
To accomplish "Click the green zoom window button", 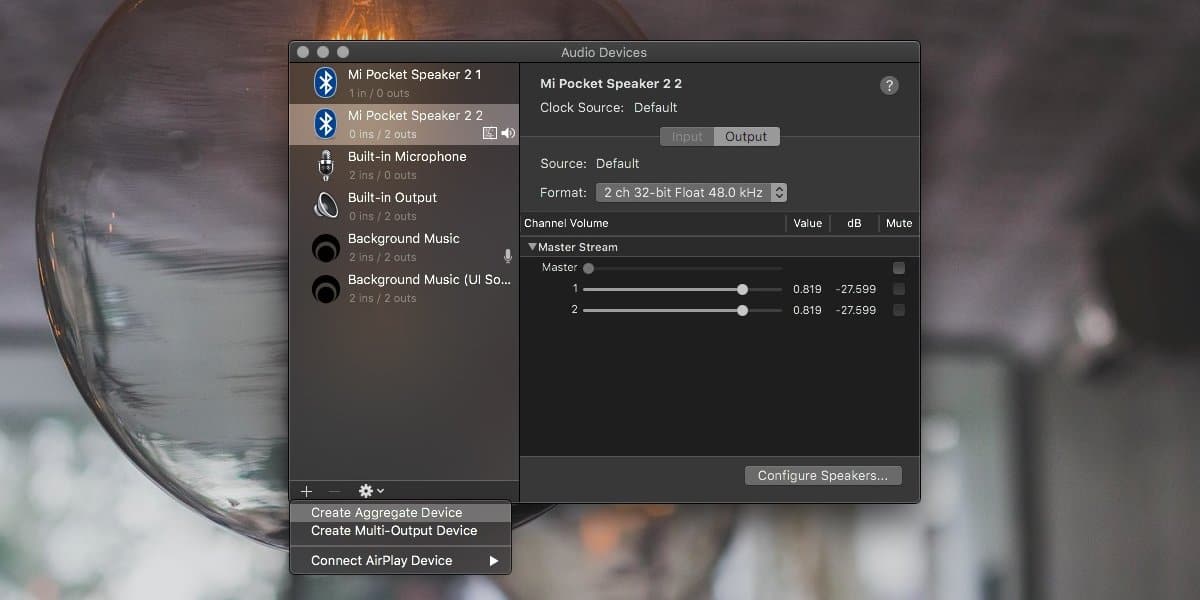I will point(343,52).
